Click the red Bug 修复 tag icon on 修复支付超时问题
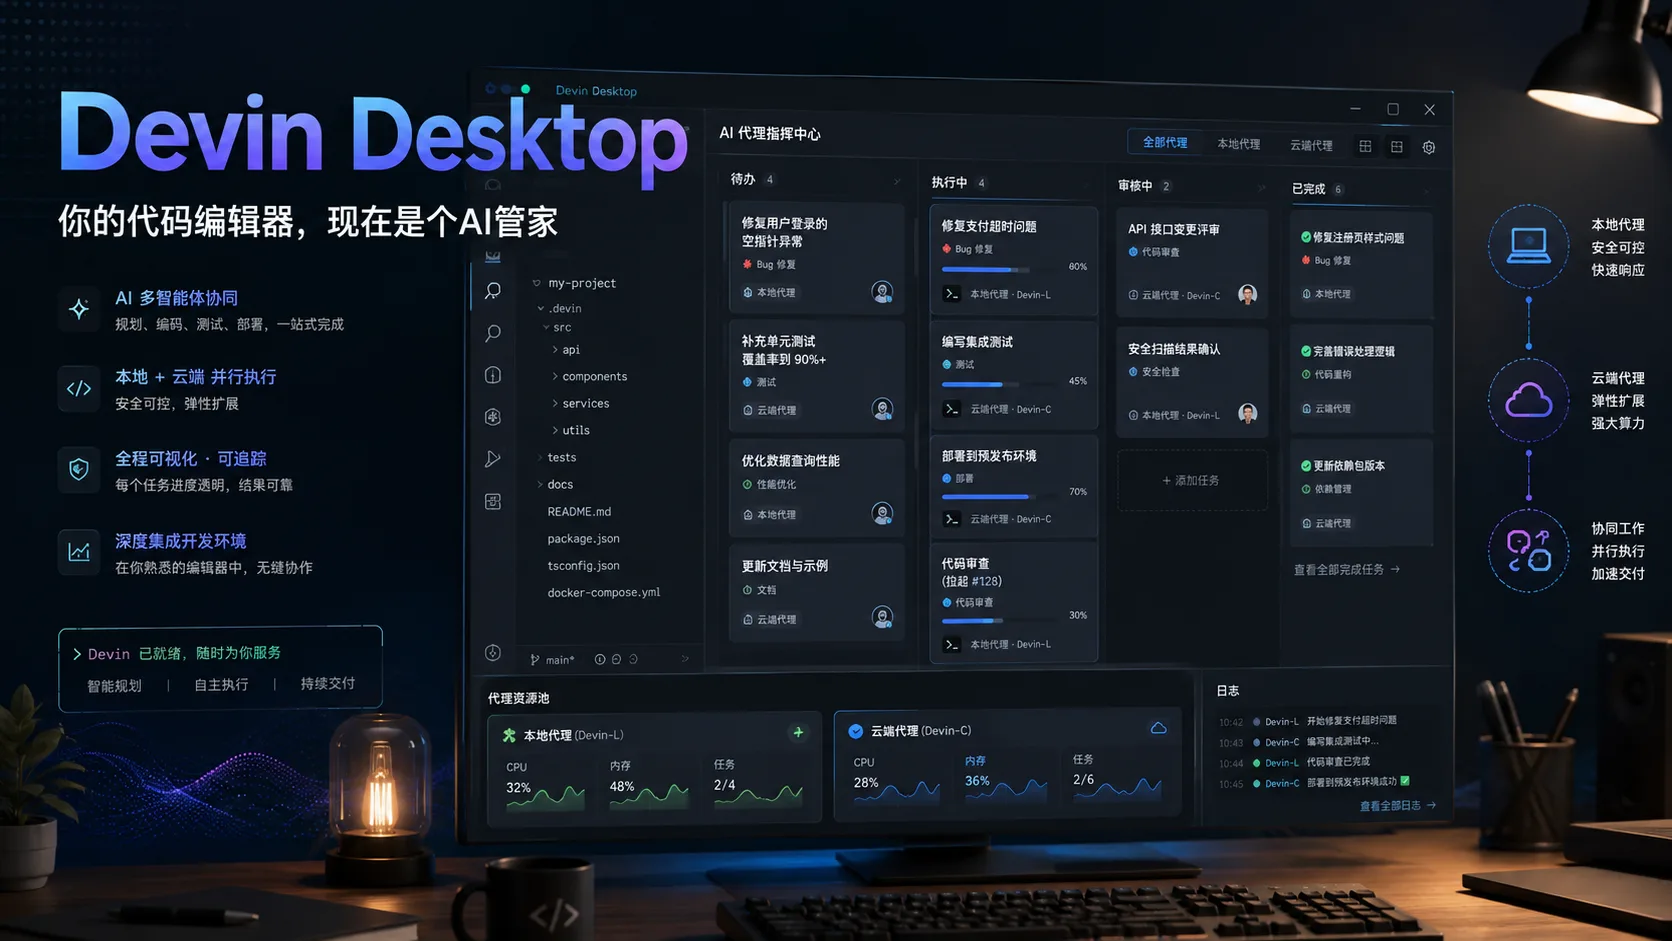This screenshot has height=941, width=1672. coord(946,249)
